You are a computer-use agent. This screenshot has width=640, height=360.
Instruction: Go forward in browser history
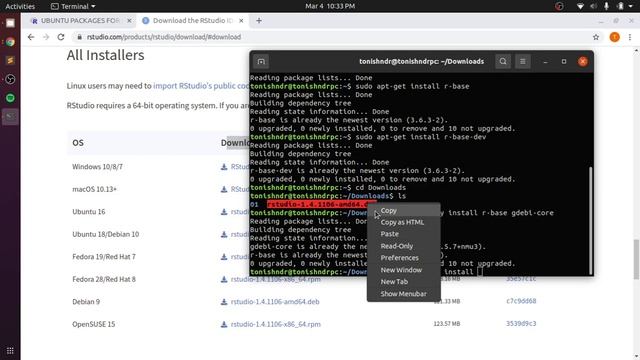[x=46, y=37]
